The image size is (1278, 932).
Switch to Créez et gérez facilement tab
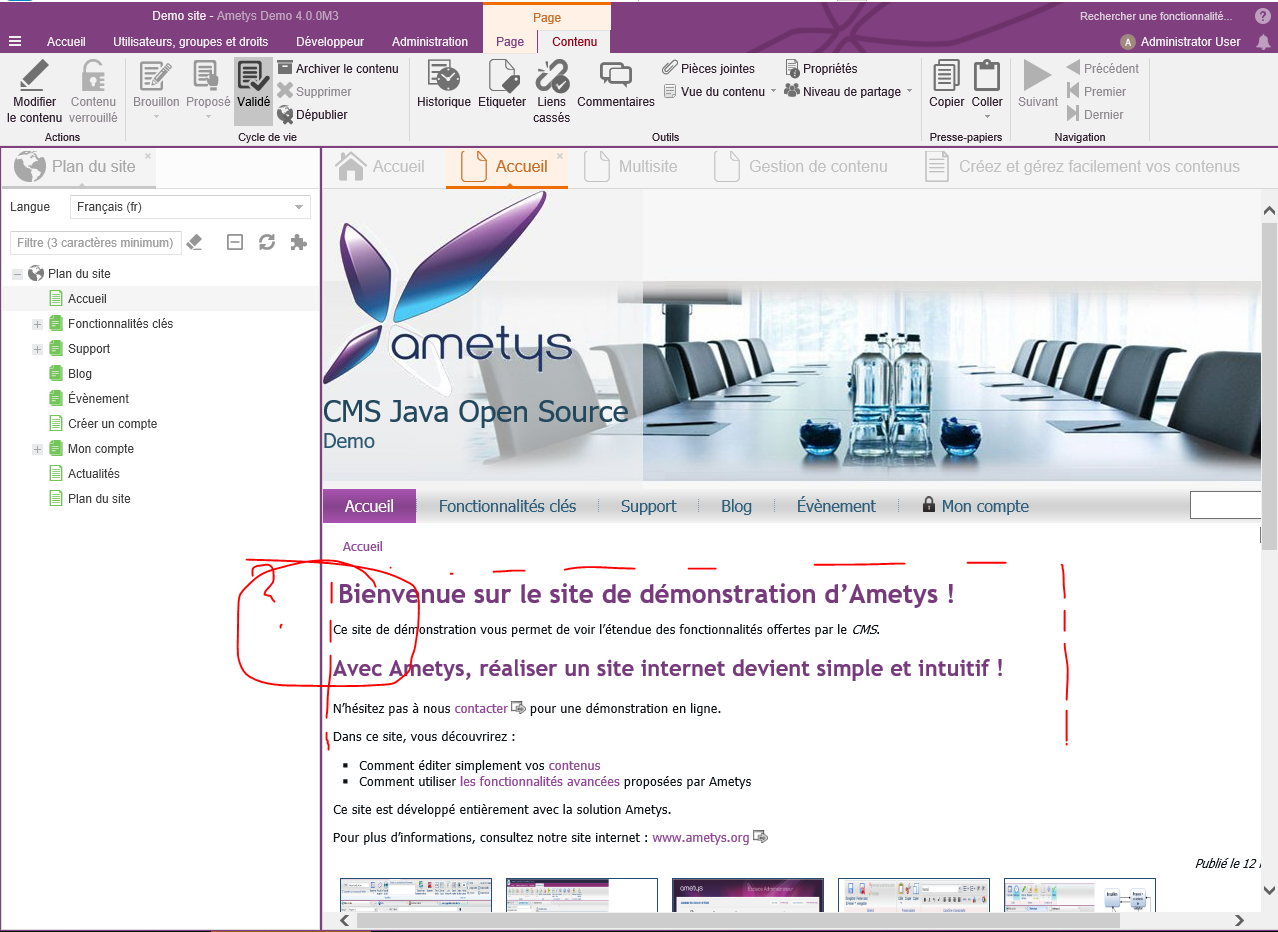(1083, 167)
